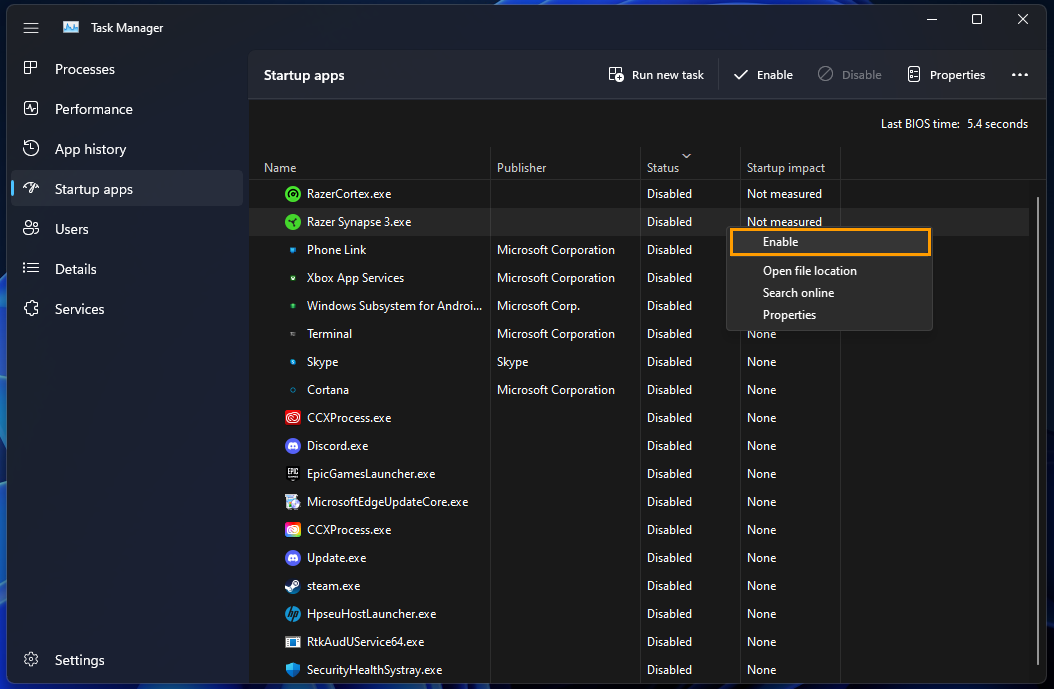This screenshot has width=1054, height=689.
Task: Choose Properties in the context menu
Action: pos(829,315)
